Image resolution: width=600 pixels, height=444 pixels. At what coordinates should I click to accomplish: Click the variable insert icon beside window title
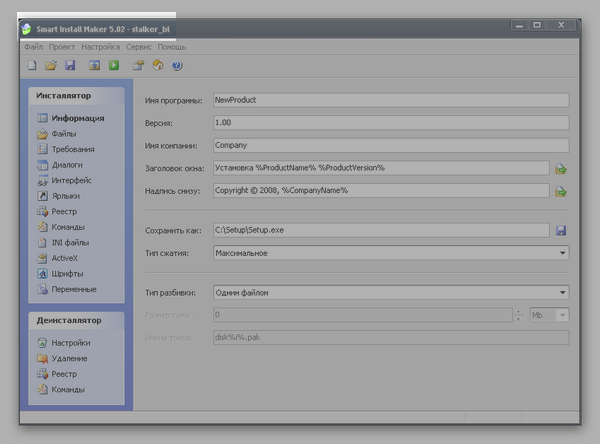coord(561,168)
